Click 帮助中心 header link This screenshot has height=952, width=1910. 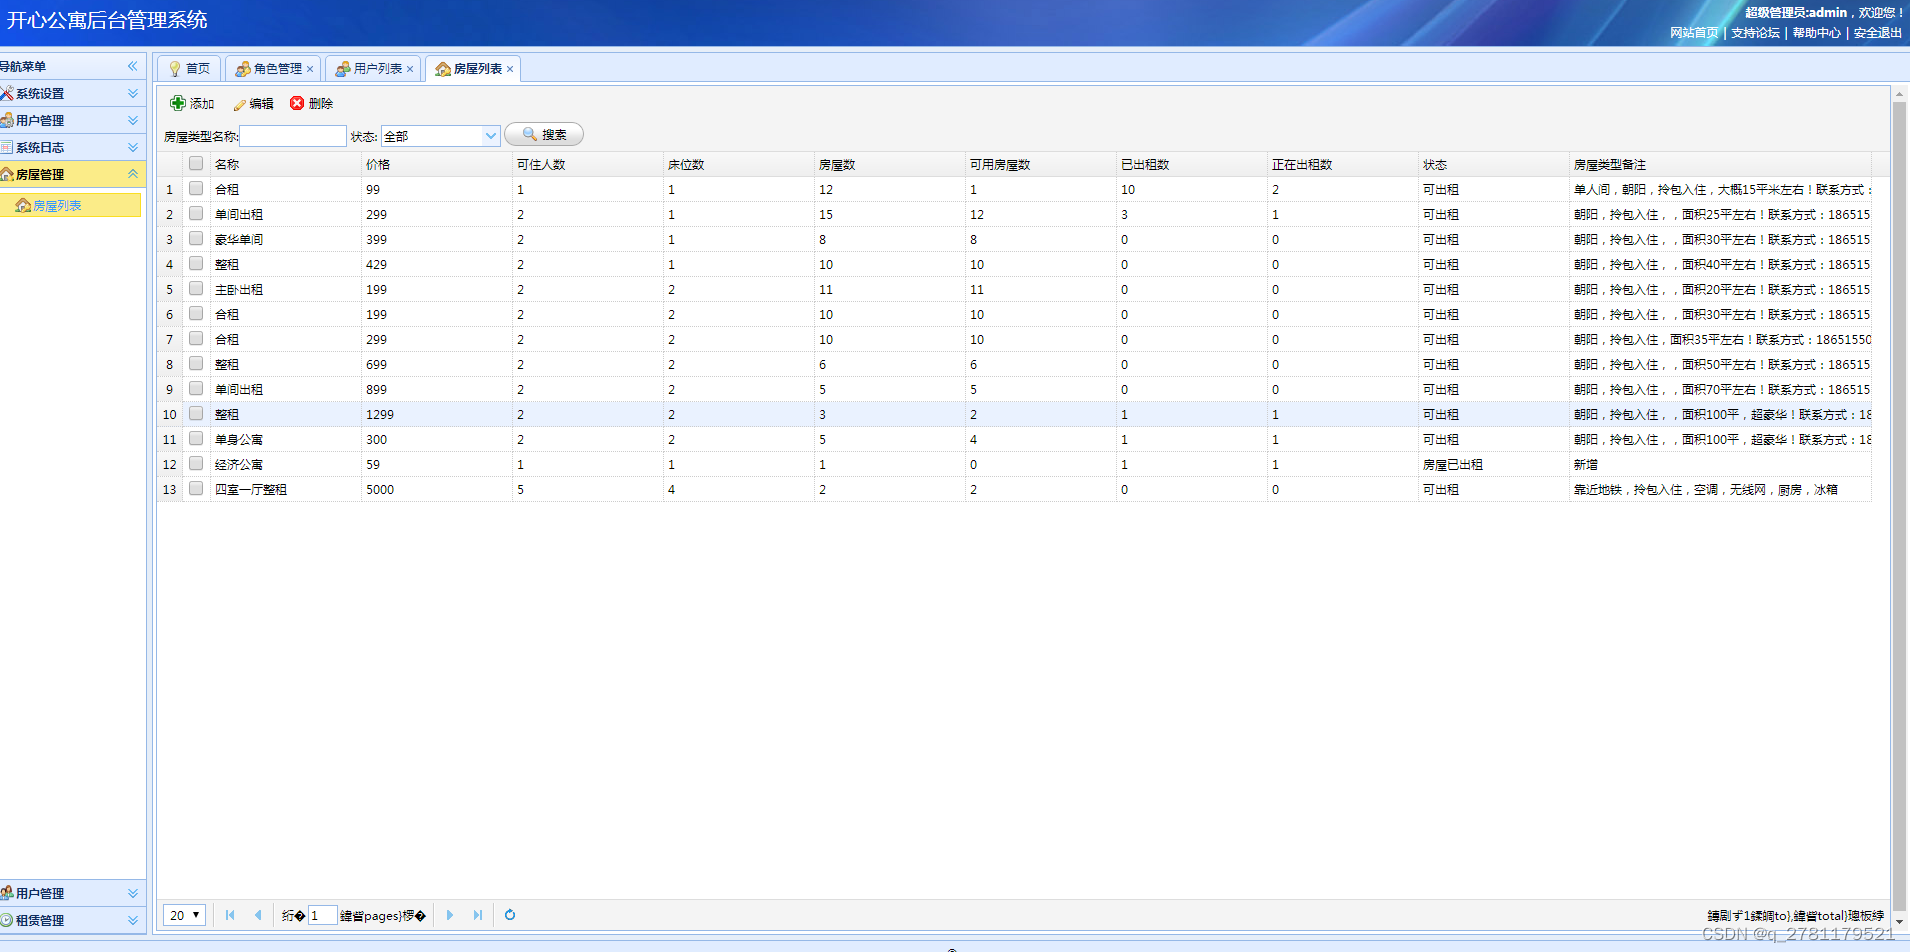pos(1817,33)
